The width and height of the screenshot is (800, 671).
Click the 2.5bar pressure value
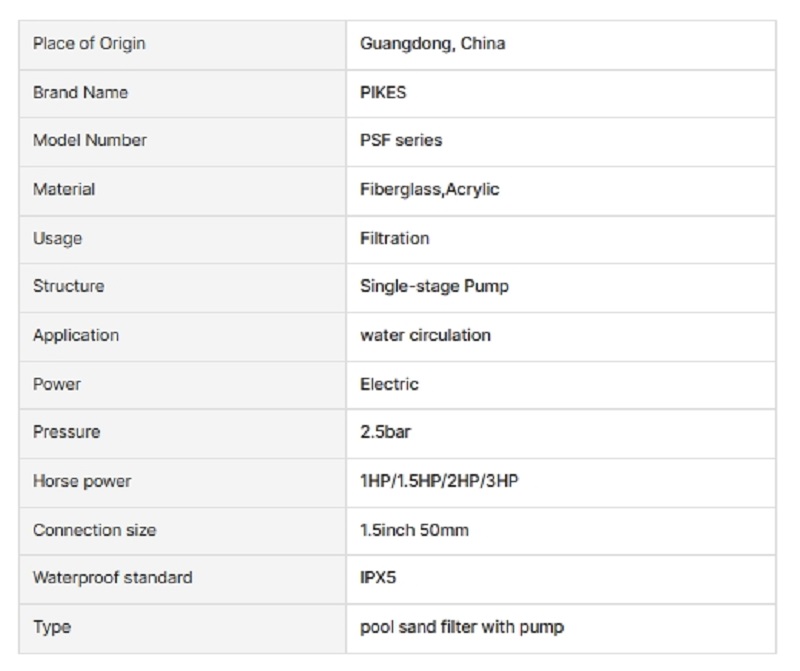point(385,433)
